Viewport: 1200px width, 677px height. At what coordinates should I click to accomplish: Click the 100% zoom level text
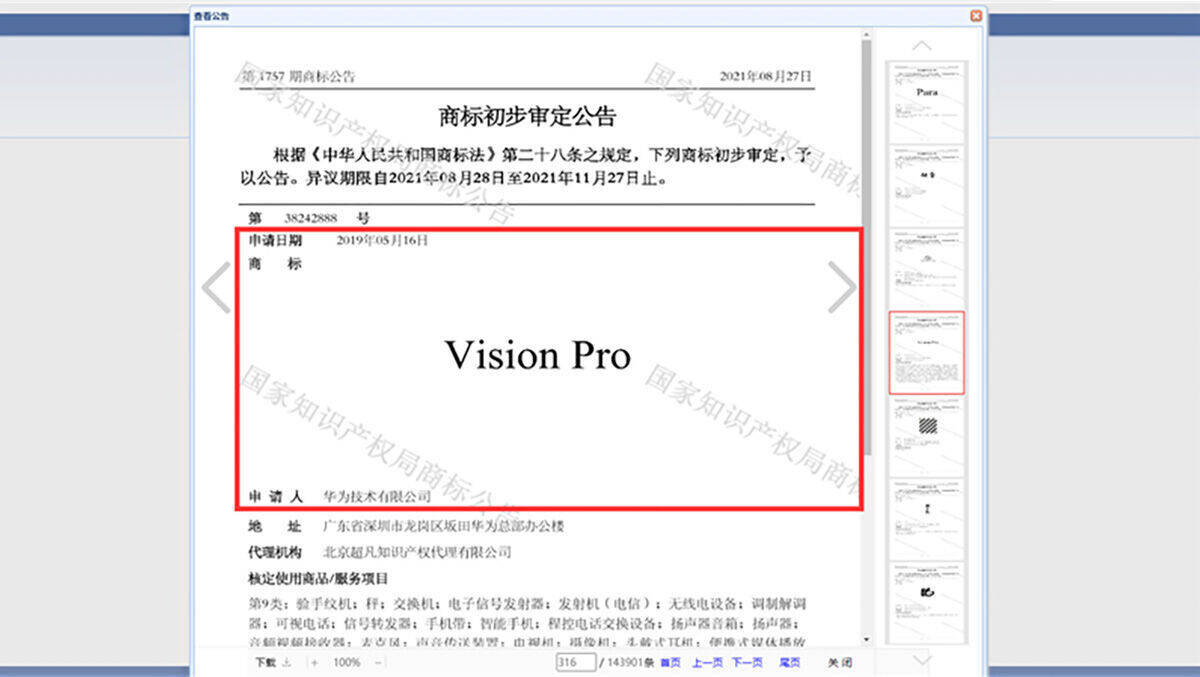pos(346,662)
